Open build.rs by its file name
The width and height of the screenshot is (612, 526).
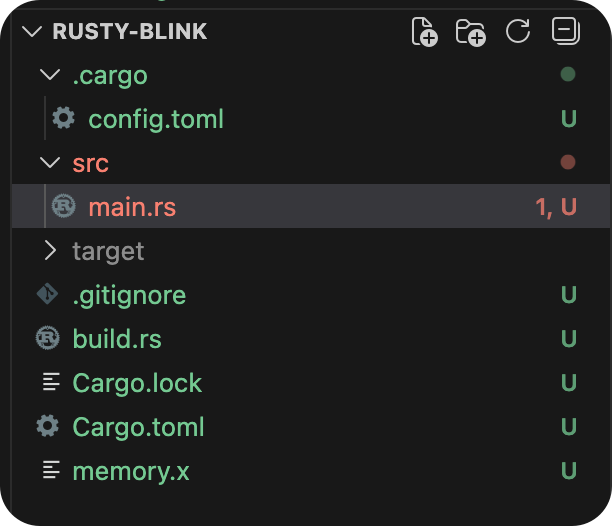[117, 339]
